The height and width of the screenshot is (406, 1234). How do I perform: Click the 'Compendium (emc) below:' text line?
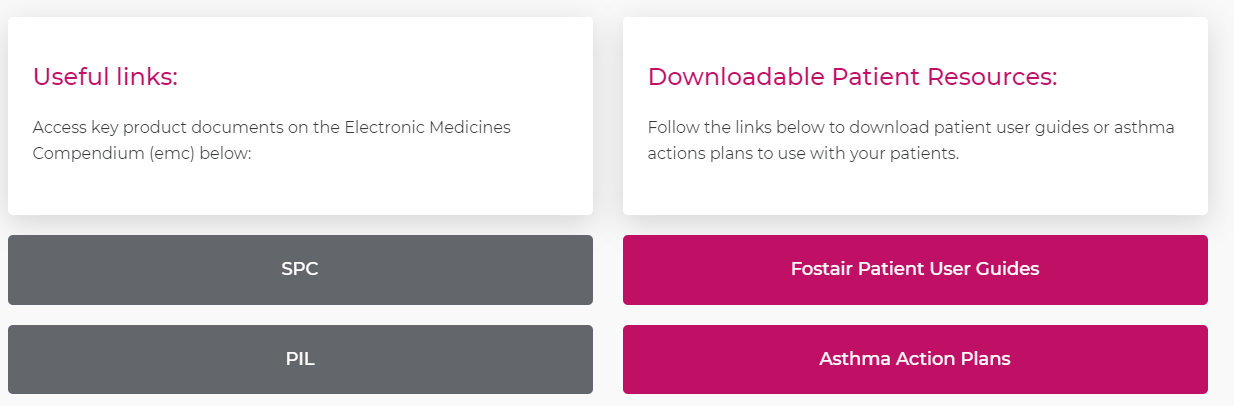pyautogui.click(x=141, y=154)
